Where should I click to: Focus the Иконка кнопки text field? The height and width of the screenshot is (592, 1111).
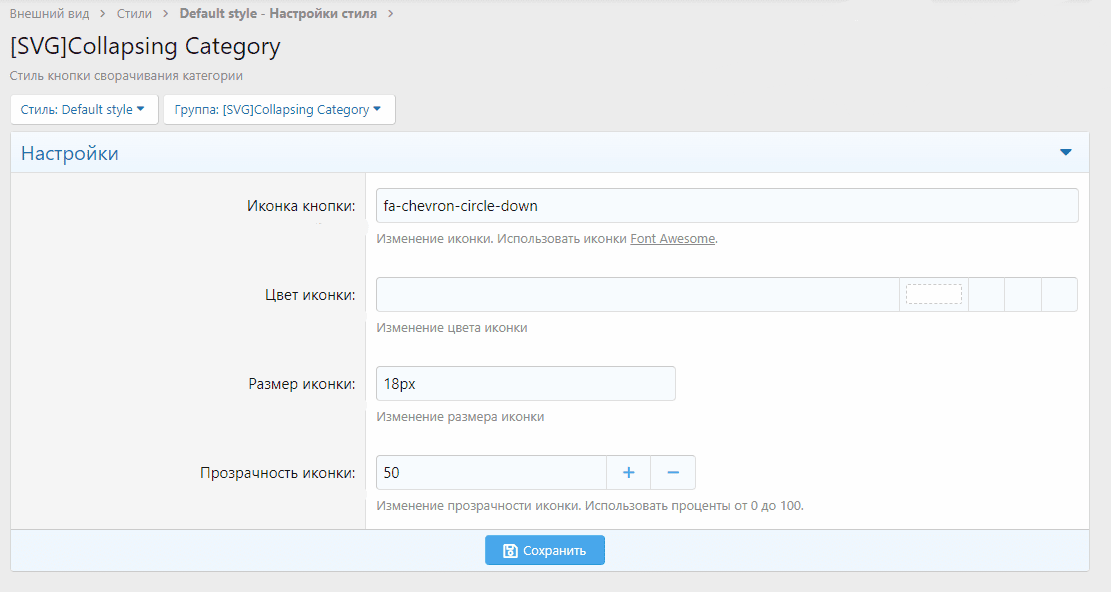click(x=726, y=206)
